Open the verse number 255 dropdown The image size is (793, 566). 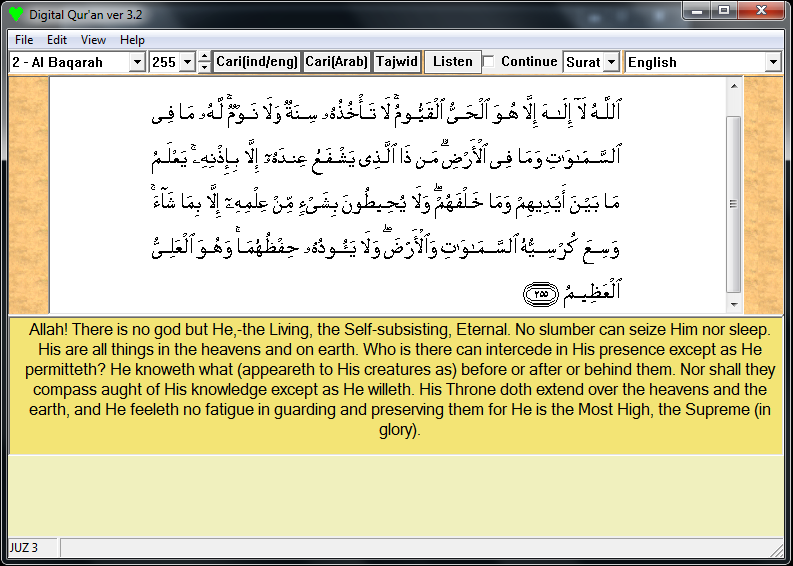pos(187,62)
